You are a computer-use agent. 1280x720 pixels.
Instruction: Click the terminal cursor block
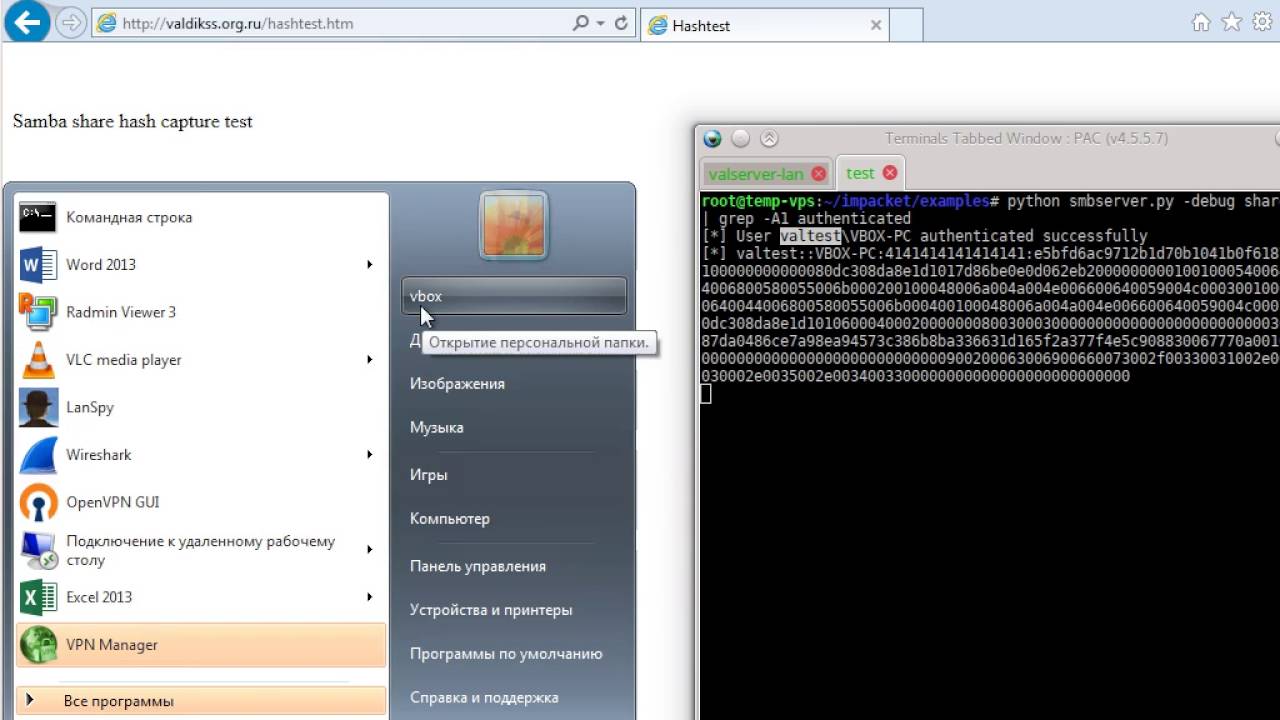(706, 394)
